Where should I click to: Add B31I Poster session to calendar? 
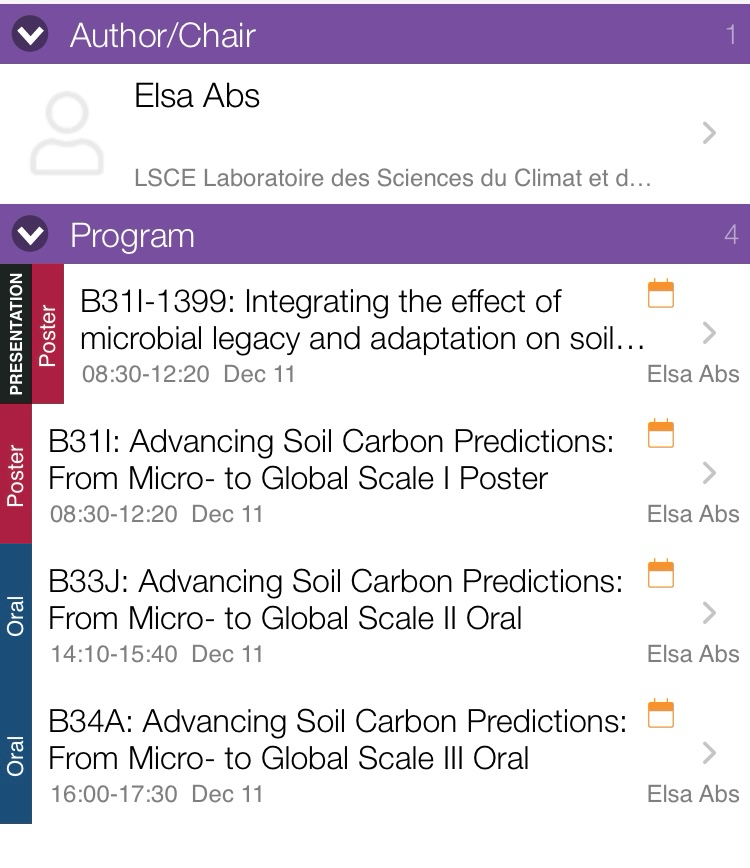[661, 434]
